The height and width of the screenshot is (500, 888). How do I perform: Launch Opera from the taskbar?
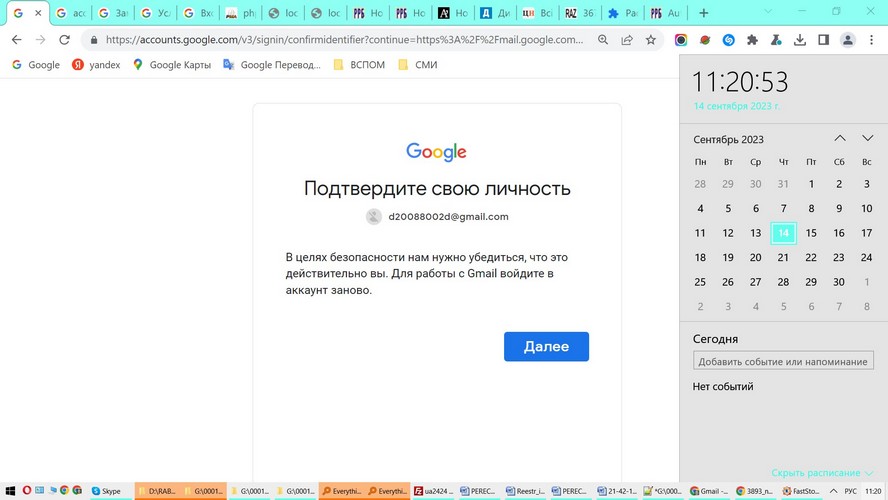(27, 490)
